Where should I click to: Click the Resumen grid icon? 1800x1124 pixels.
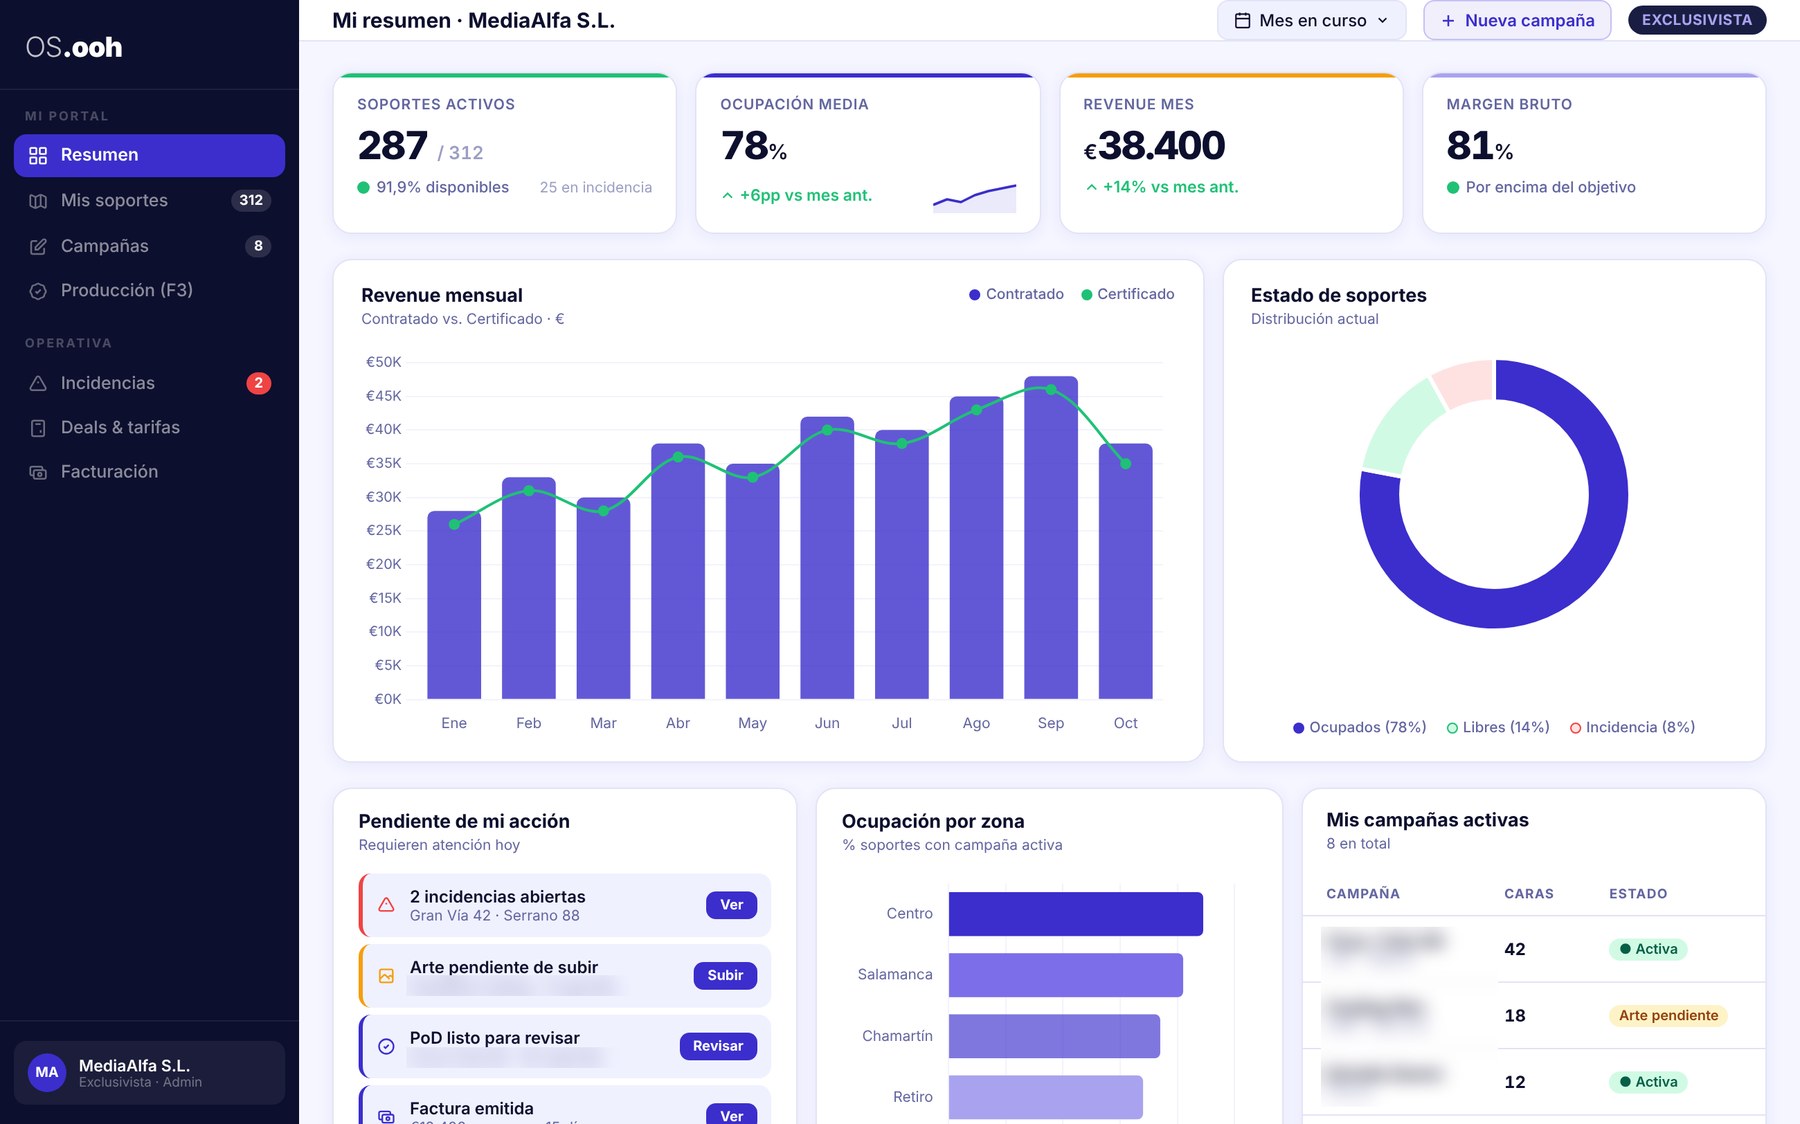pos(38,155)
